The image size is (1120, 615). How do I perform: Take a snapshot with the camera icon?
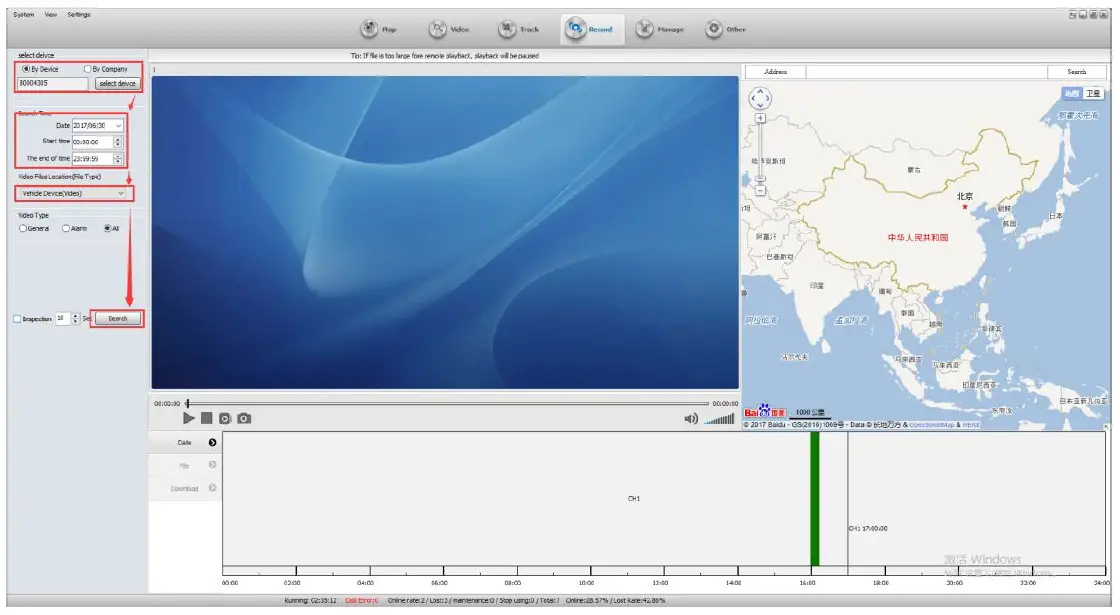pyautogui.click(x=243, y=418)
